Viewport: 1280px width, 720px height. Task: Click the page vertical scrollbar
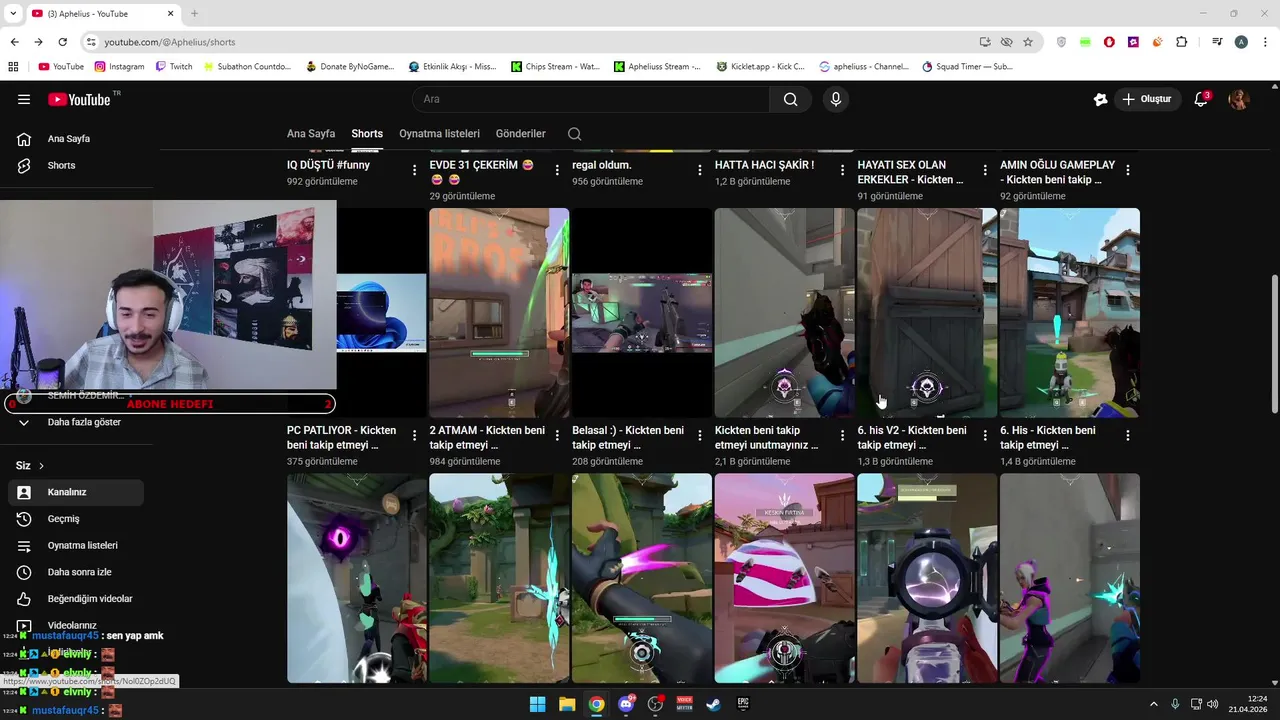[1273, 343]
